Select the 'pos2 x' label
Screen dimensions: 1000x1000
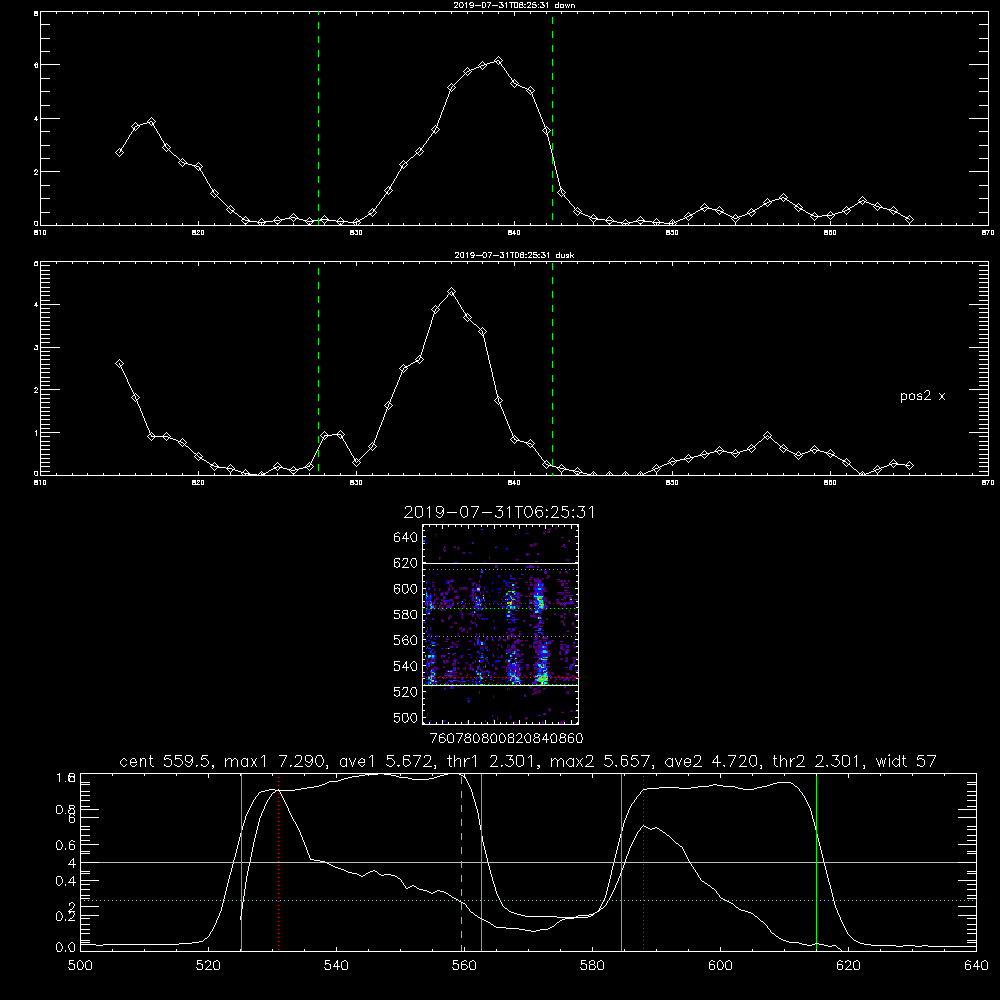click(922, 396)
